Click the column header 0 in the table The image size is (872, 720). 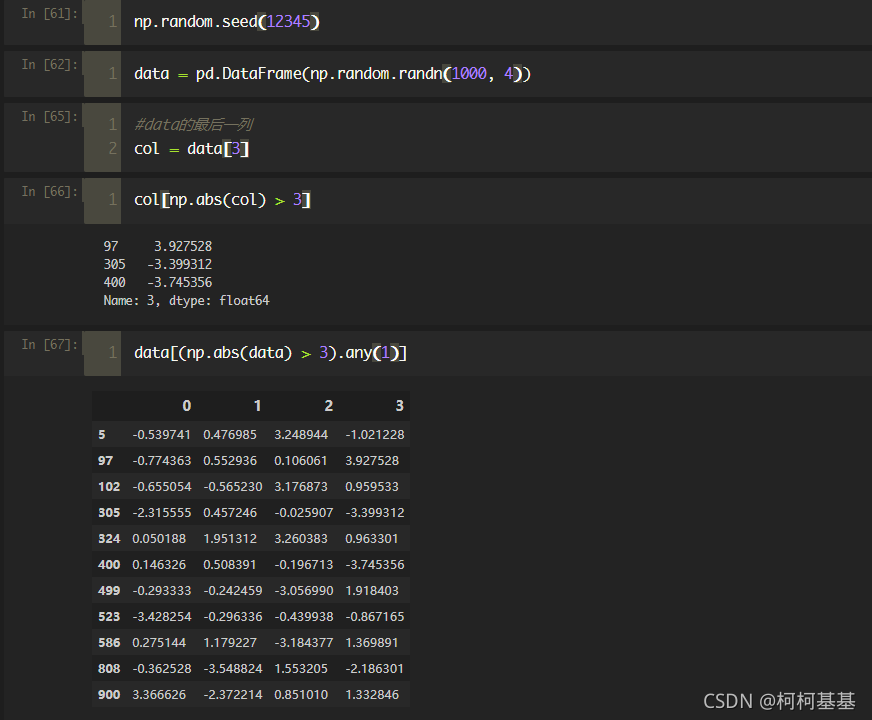click(187, 406)
